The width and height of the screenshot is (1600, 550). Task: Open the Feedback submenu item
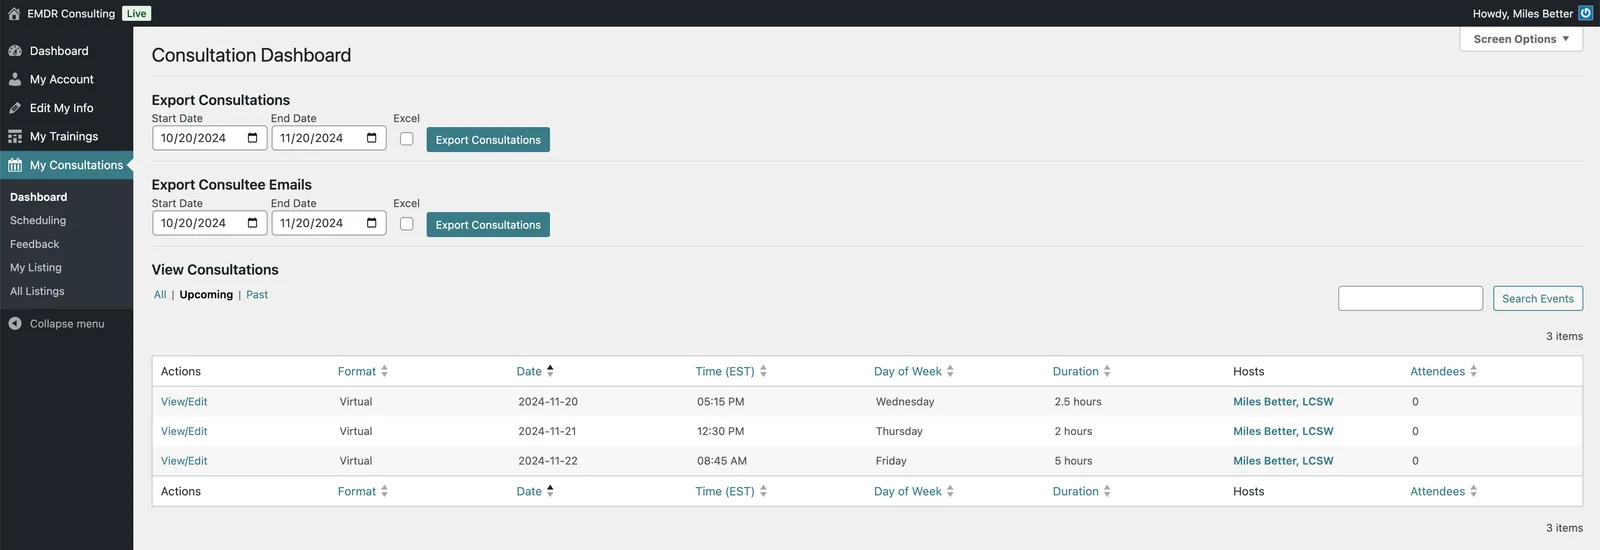pos(35,244)
